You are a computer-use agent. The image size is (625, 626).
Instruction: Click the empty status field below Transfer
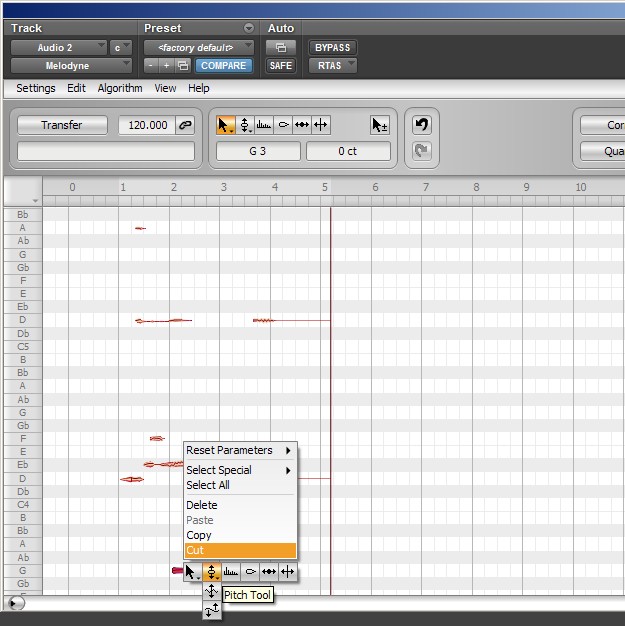[106, 151]
